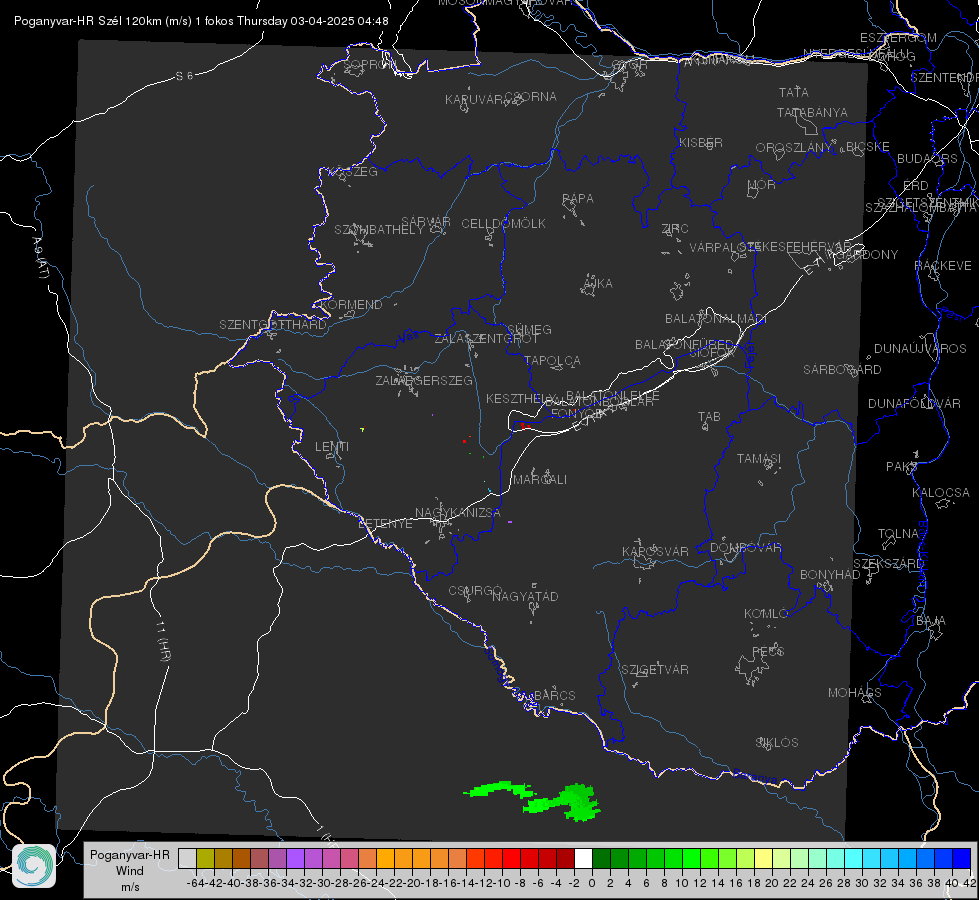Image resolution: width=979 pixels, height=900 pixels.
Task: Select the SZOMBATHELY city label
Action: coord(379,230)
